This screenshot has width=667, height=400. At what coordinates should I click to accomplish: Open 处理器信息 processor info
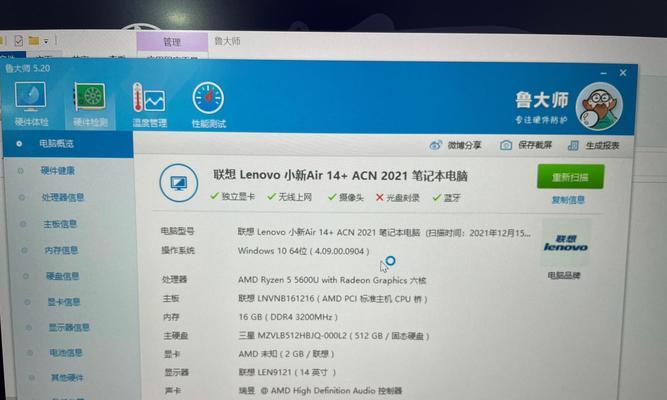[63, 197]
